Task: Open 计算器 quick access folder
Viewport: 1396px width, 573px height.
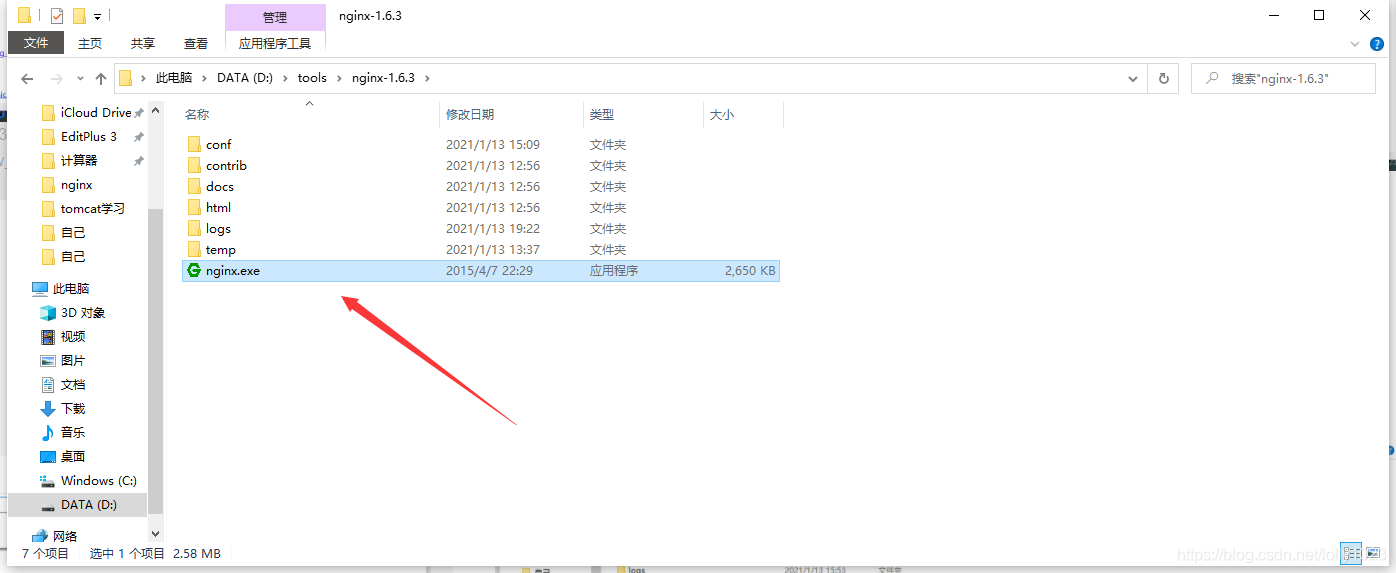Action: pyautogui.click(x=69, y=160)
